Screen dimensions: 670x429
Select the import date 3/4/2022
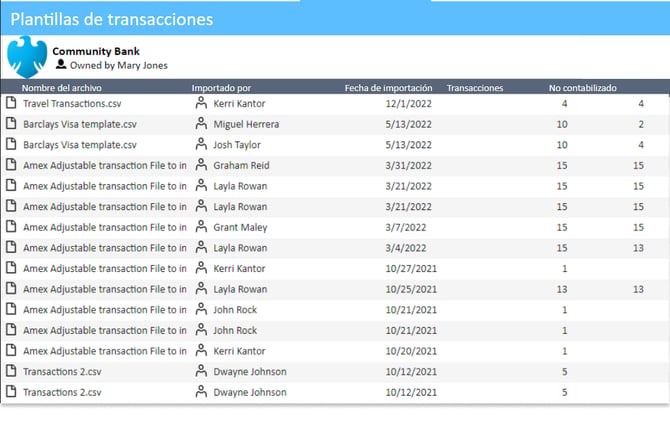tap(406, 248)
